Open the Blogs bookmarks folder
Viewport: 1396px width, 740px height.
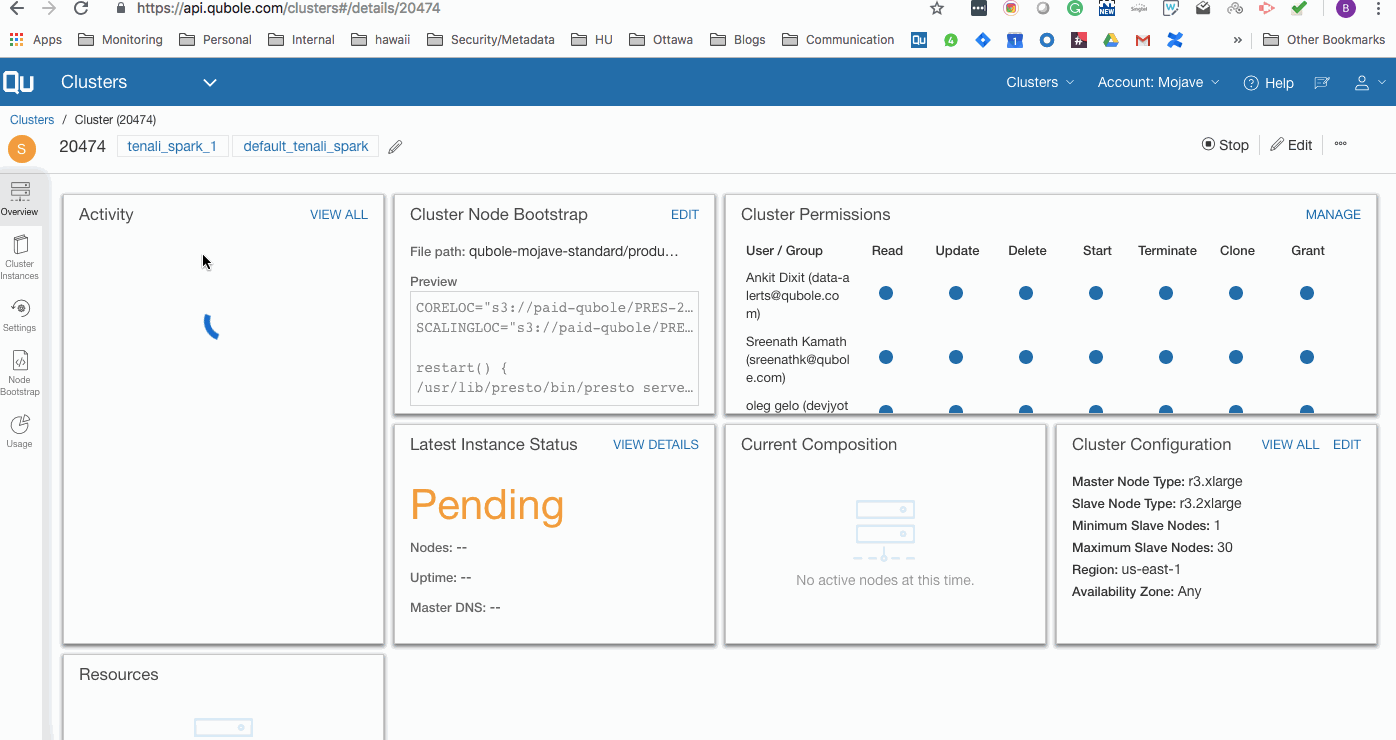click(x=737, y=40)
